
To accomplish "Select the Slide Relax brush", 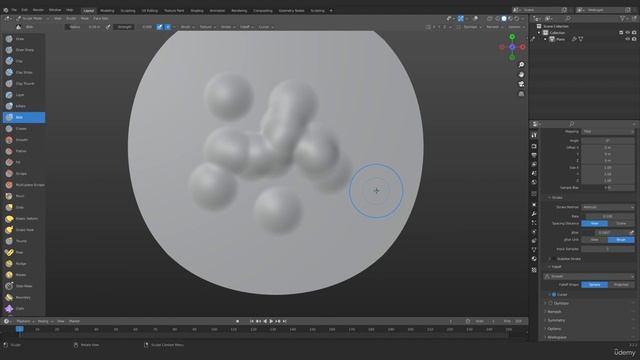I will point(24,286).
